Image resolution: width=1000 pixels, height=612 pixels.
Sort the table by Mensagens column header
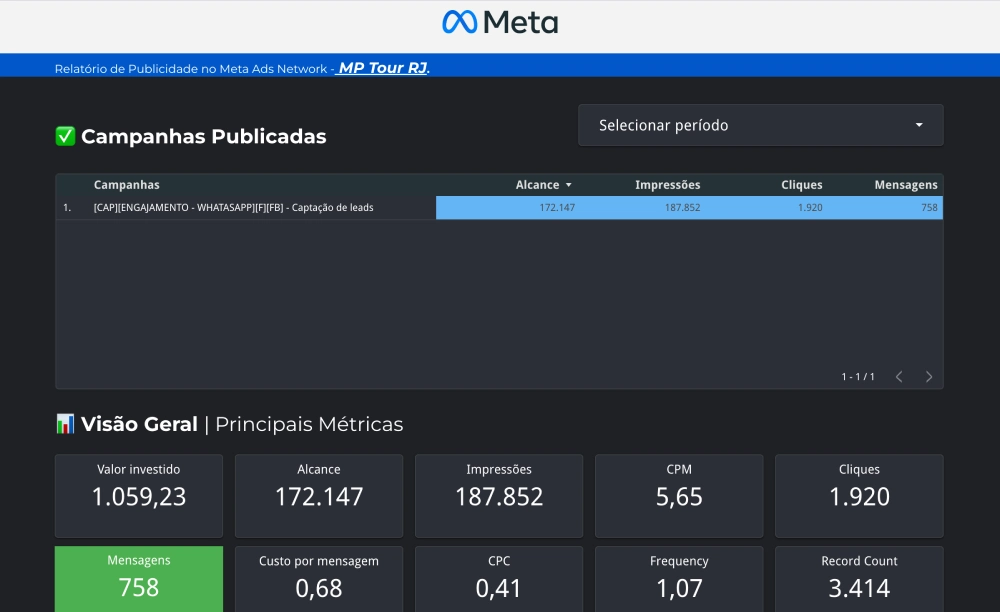(905, 185)
